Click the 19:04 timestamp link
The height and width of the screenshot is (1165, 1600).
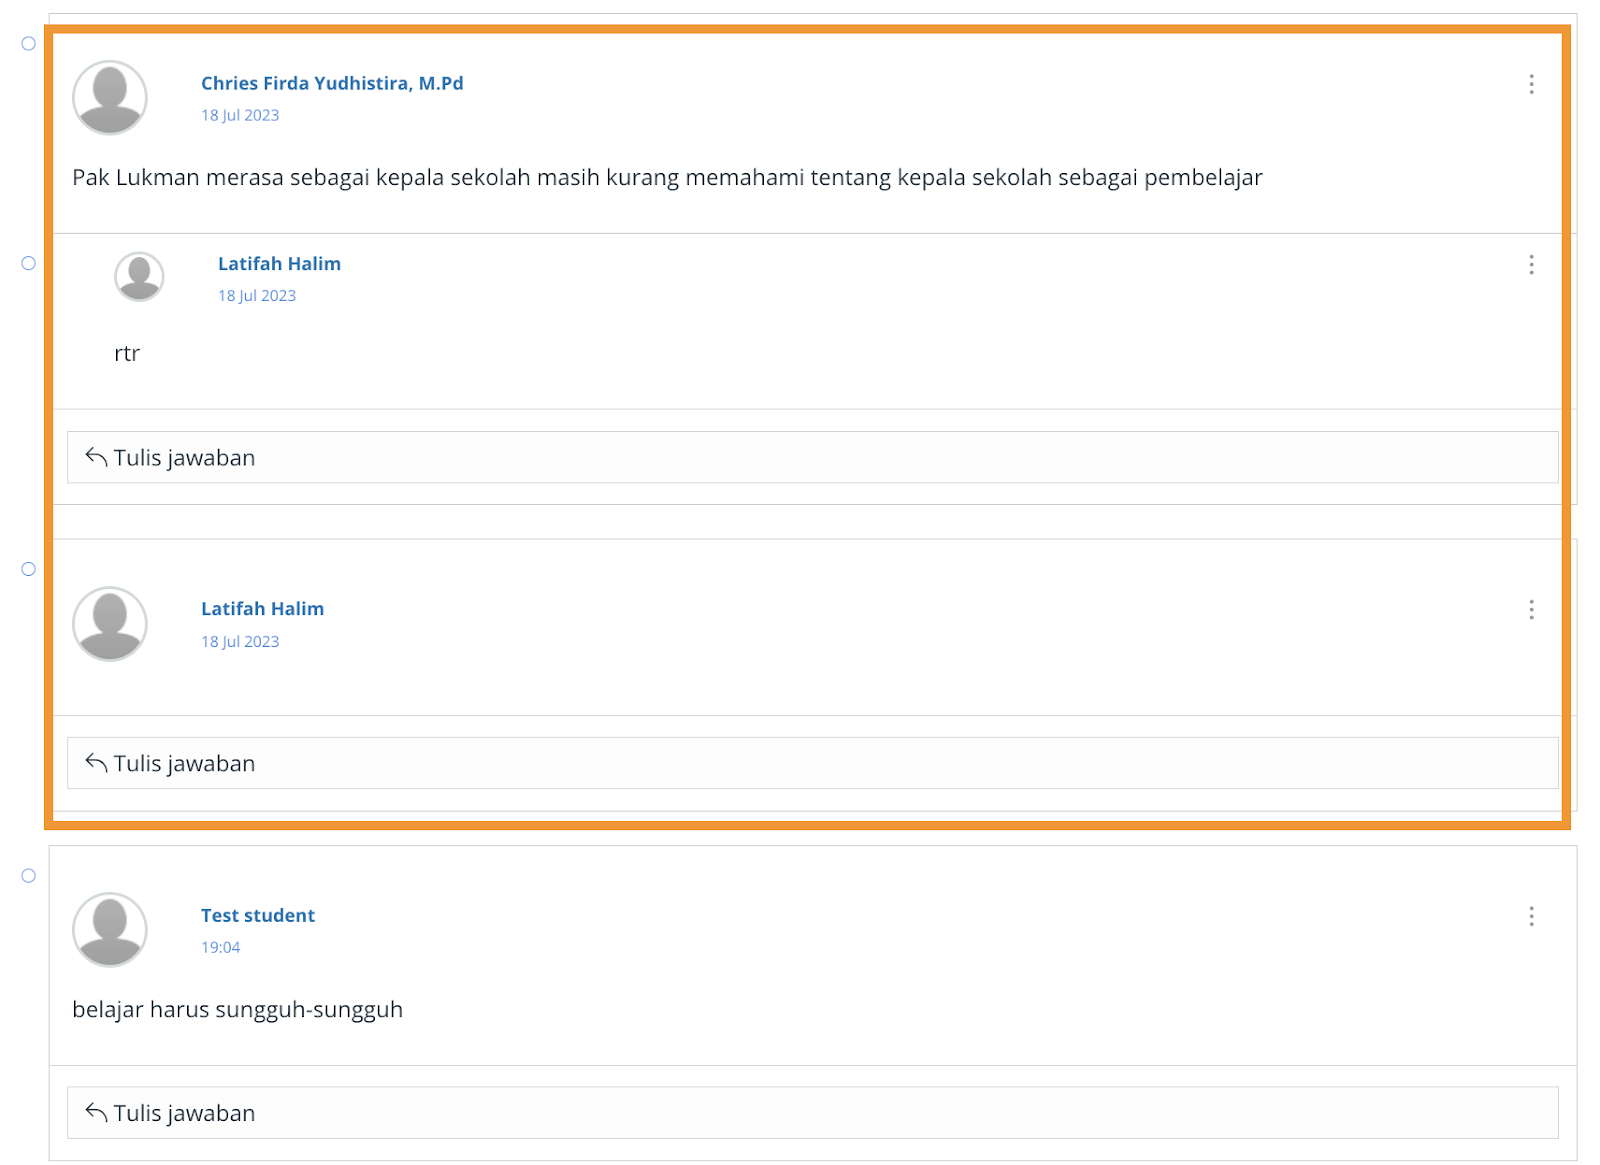[x=220, y=947]
